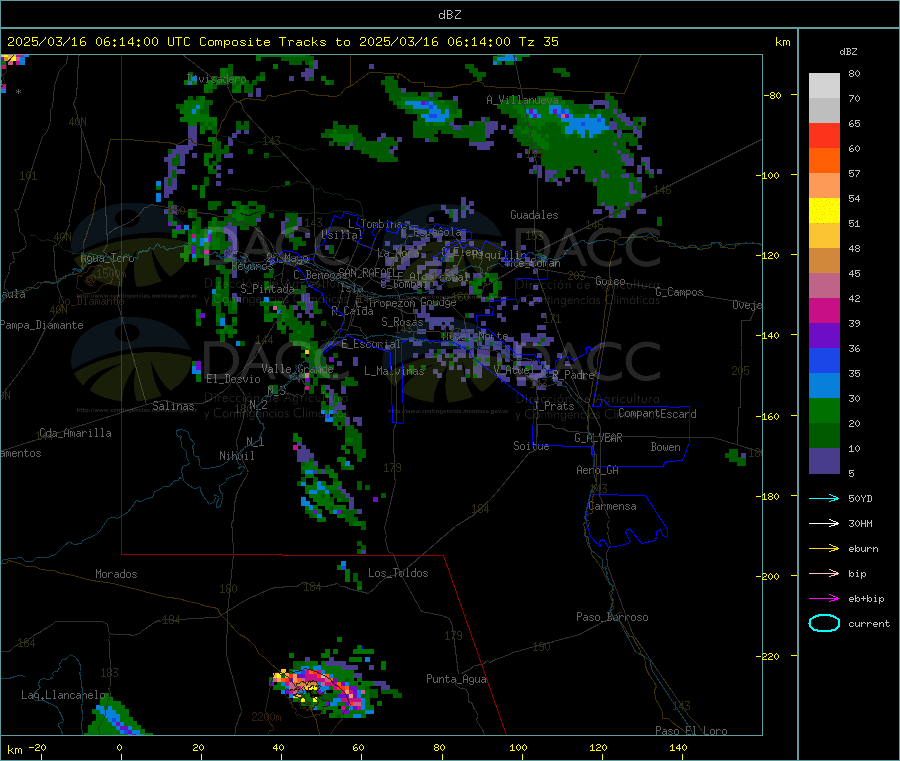Select the purple 5 dBZ color swatch
The height and width of the screenshot is (761, 900).
[x=824, y=461]
